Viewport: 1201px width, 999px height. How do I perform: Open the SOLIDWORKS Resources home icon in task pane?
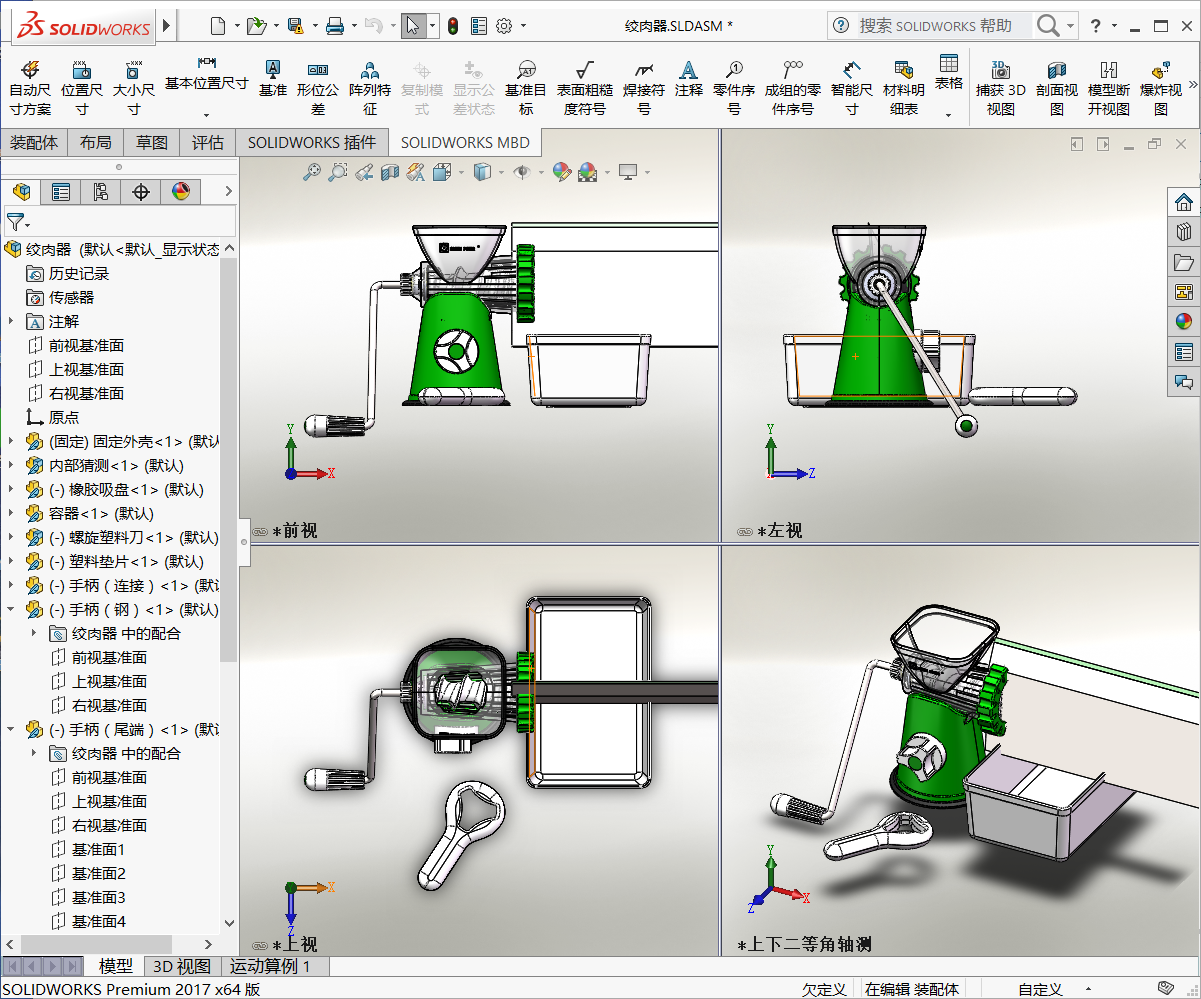[1184, 202]
